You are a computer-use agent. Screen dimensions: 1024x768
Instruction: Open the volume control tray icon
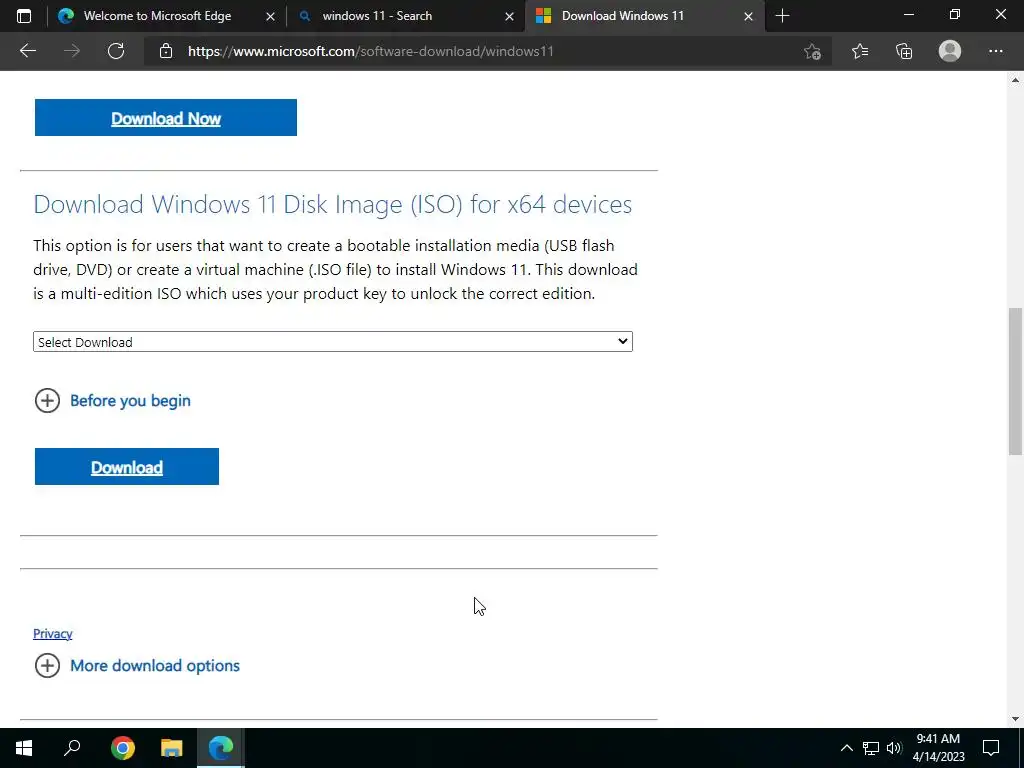893,748
